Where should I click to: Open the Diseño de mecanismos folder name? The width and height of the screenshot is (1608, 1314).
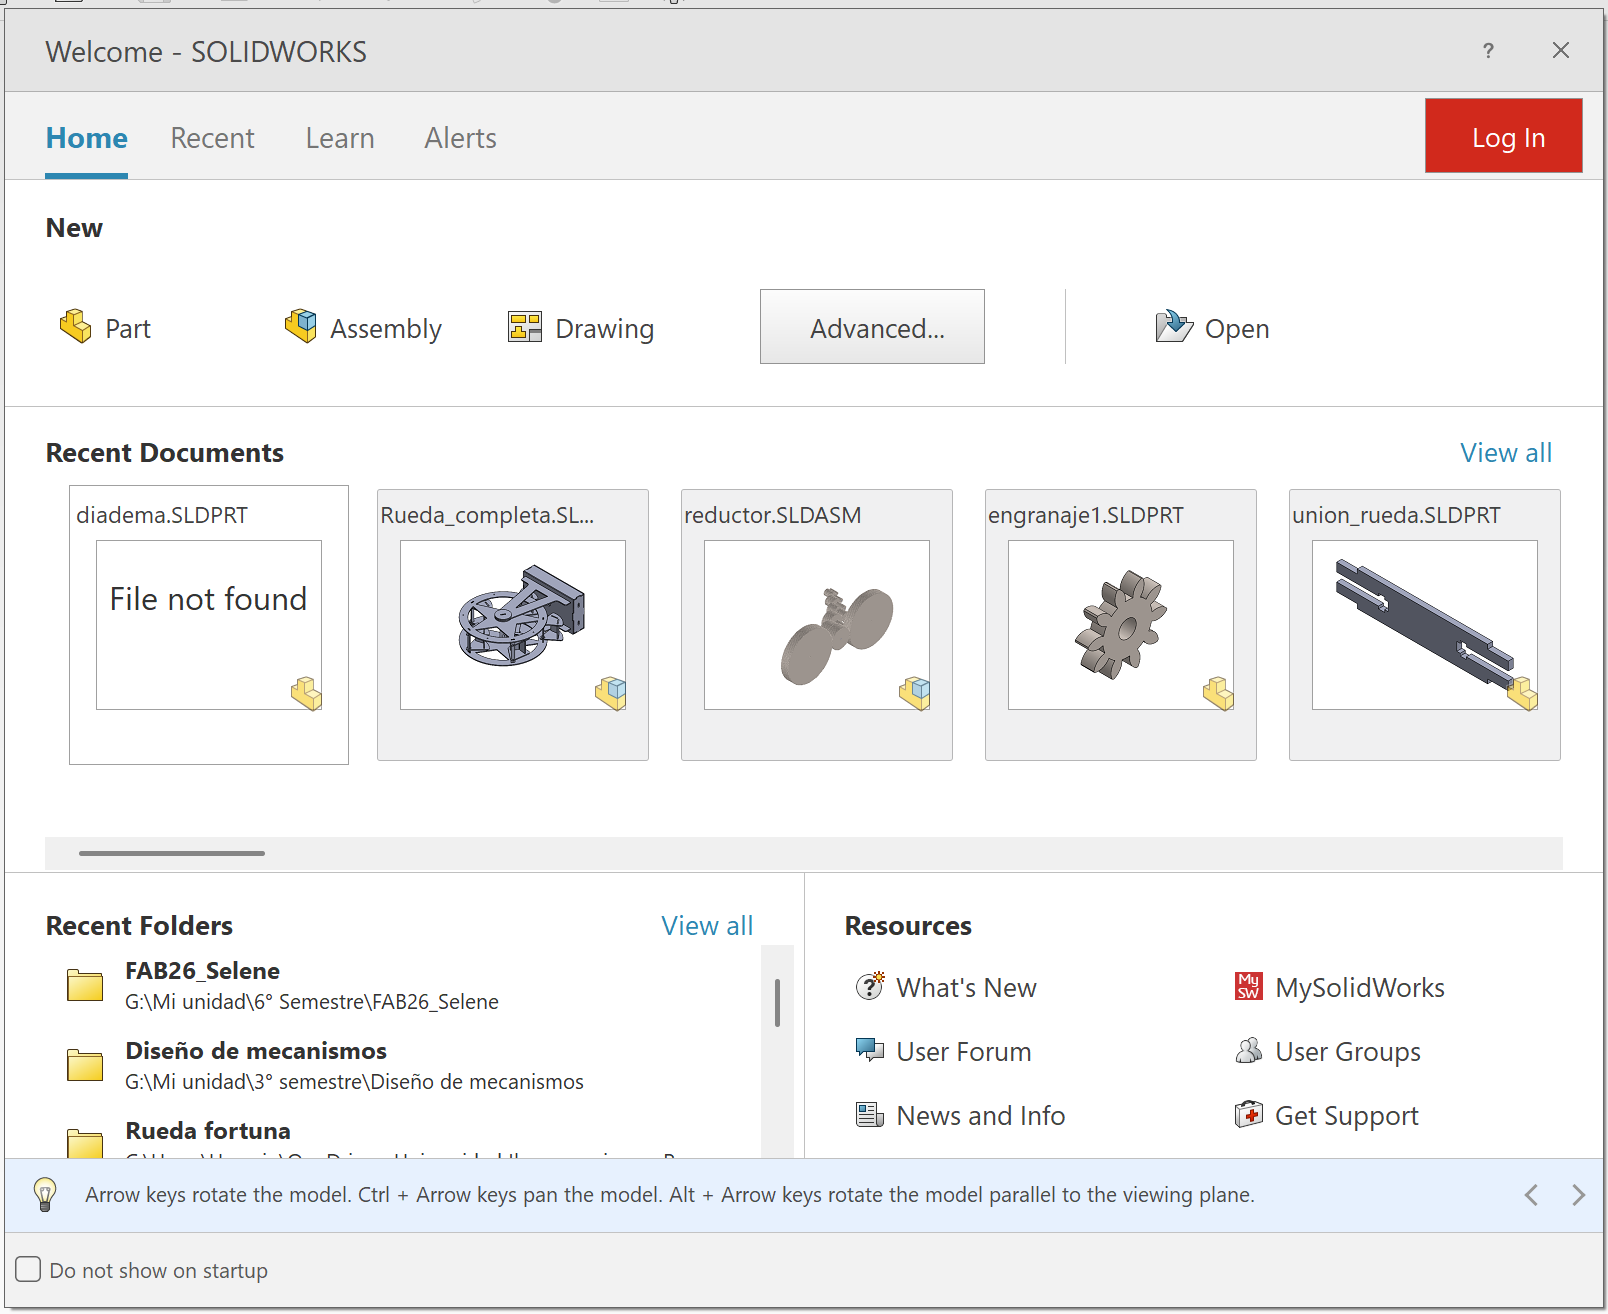256,1051
